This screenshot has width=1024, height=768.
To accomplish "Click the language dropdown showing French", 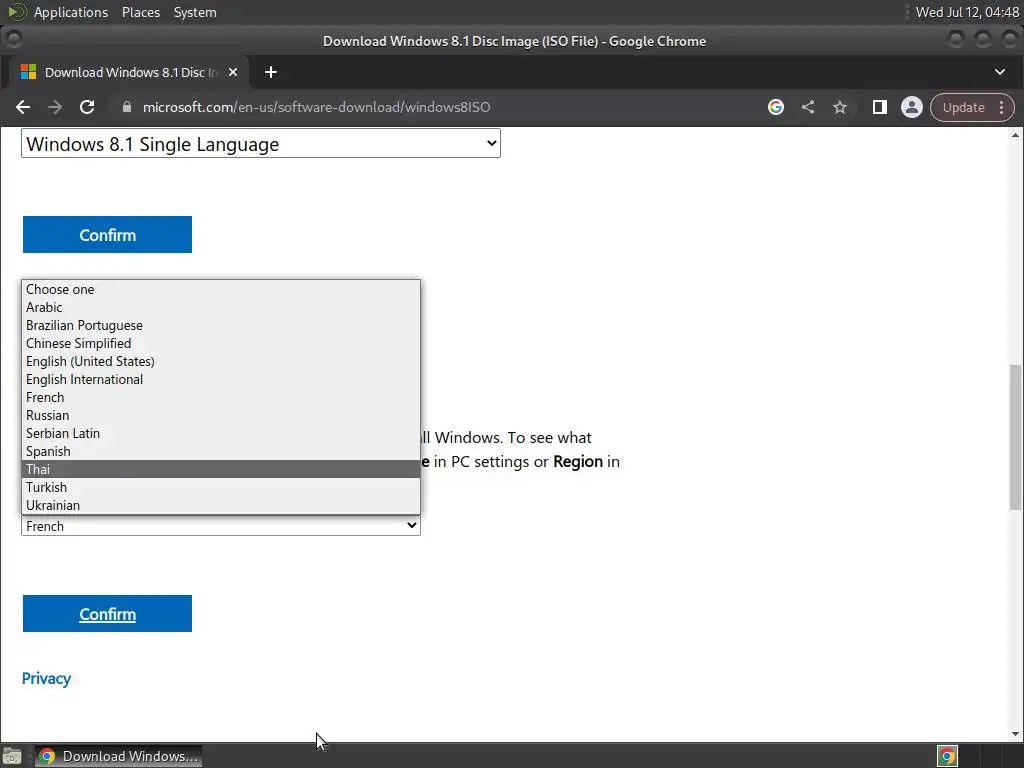I will (221, 526).
